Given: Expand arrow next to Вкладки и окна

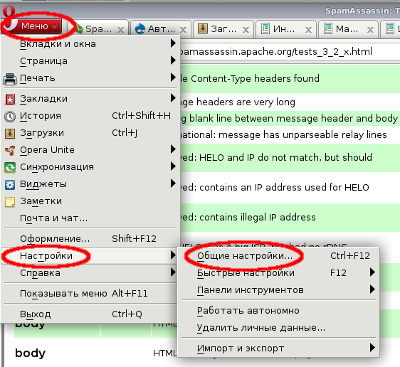Looking at the screenshot, I should pos(173,43).
